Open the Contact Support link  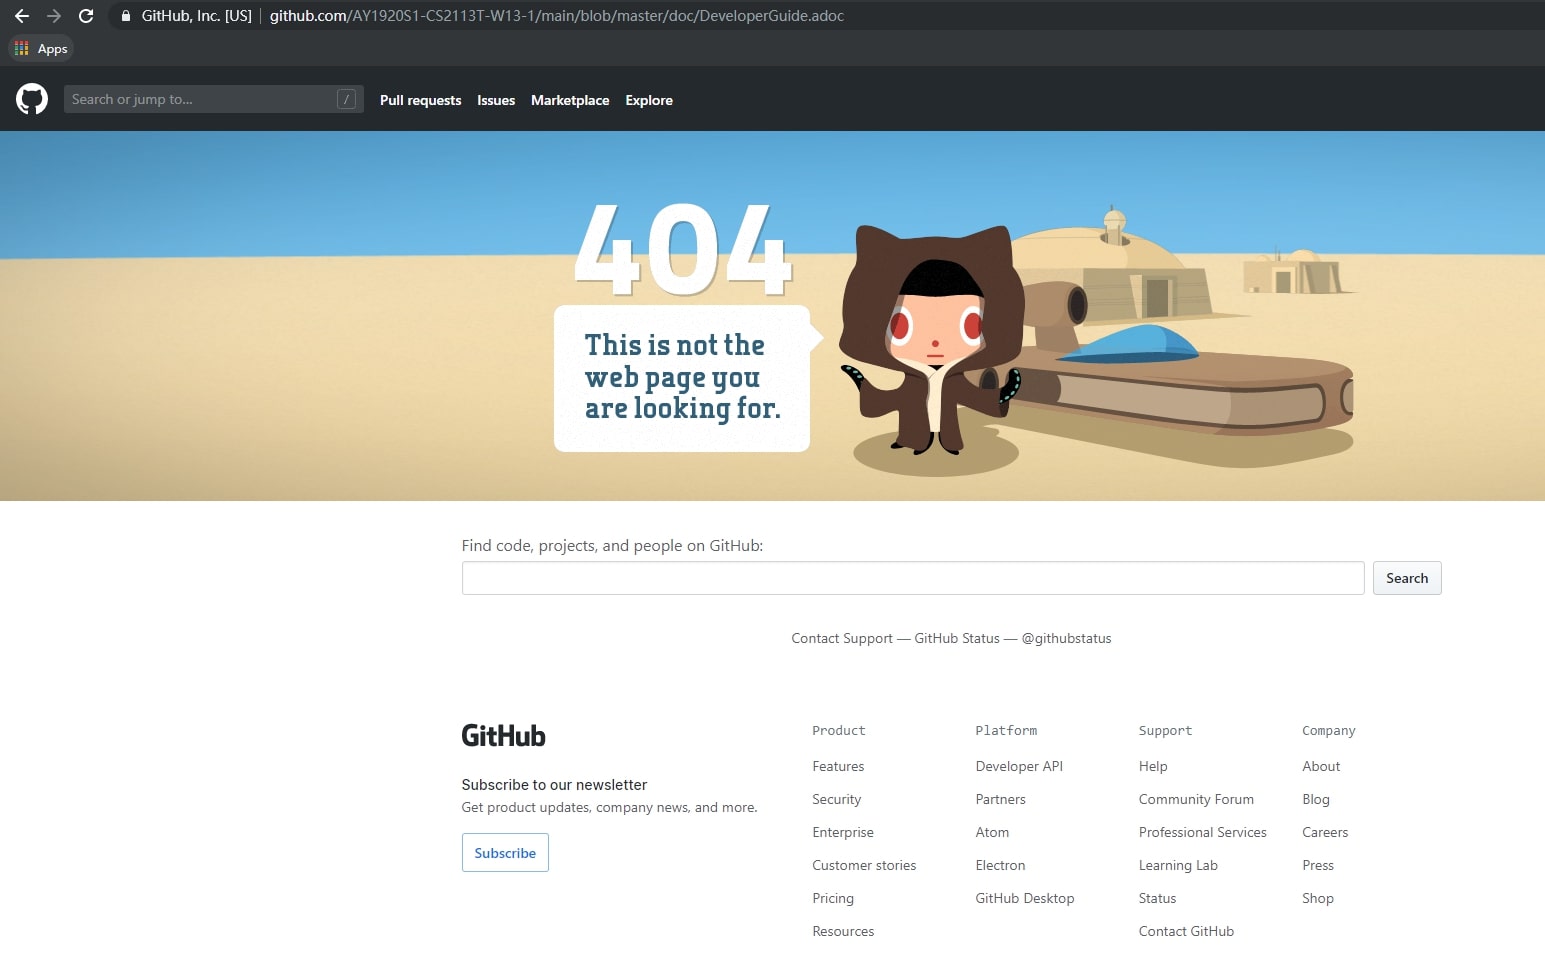point(842,638)
